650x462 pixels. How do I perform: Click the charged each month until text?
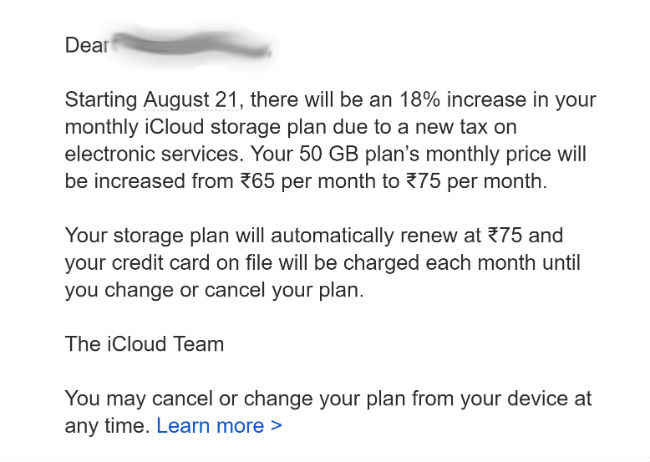[462, 263]
